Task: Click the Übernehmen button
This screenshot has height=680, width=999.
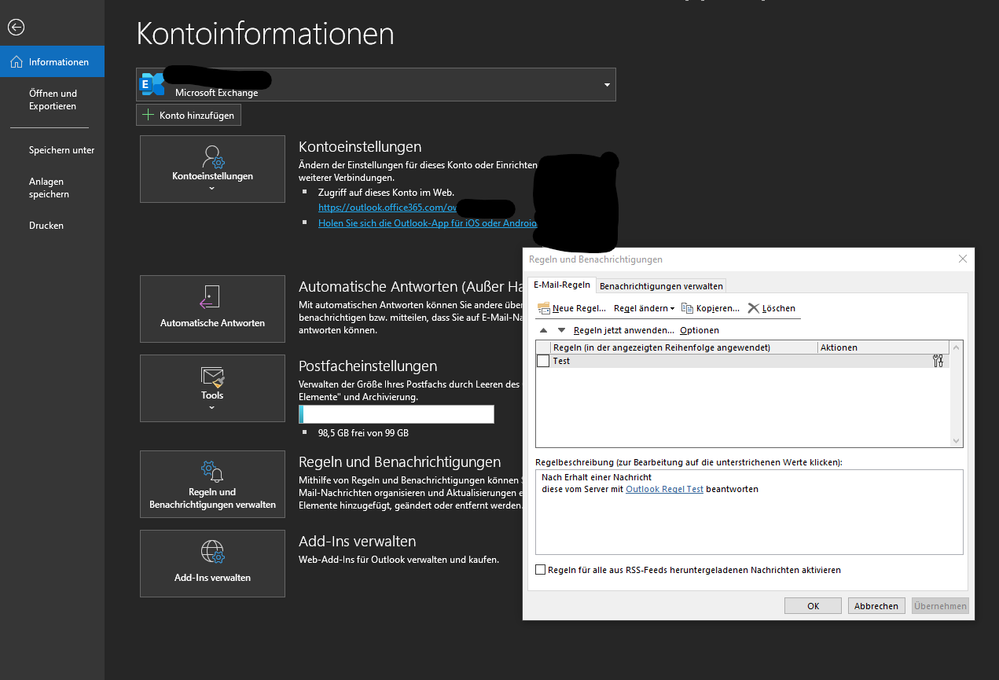Action: point(940,606)
